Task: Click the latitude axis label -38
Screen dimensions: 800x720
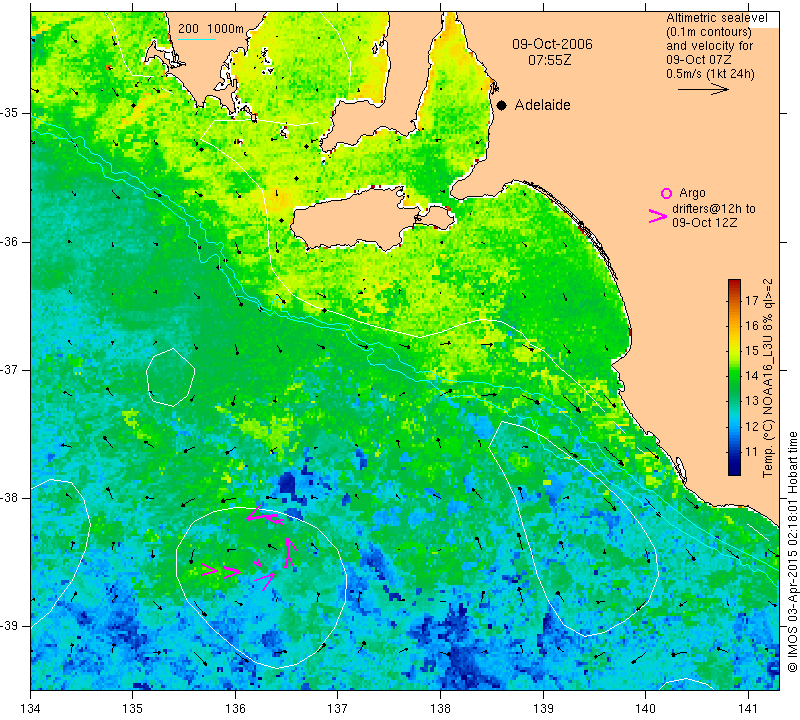Action: coord(10,498)
